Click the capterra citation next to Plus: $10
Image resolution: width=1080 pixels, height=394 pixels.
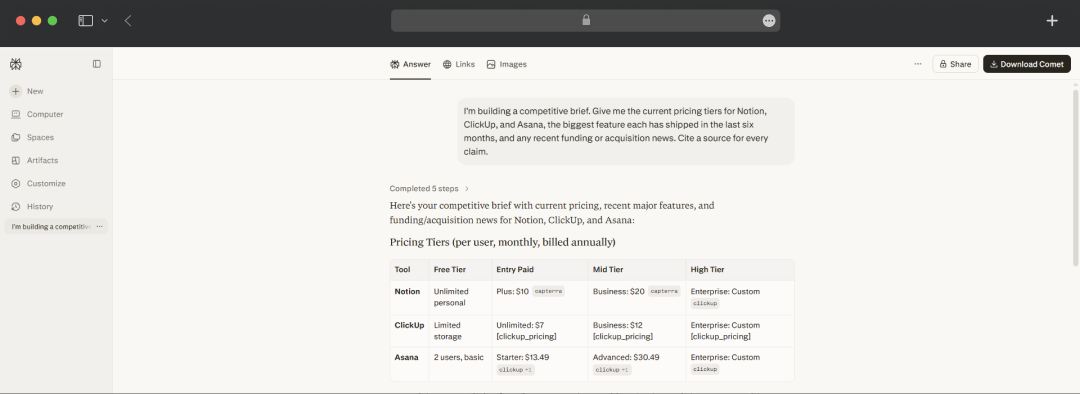pyautogui.click(x=549, y=291)
